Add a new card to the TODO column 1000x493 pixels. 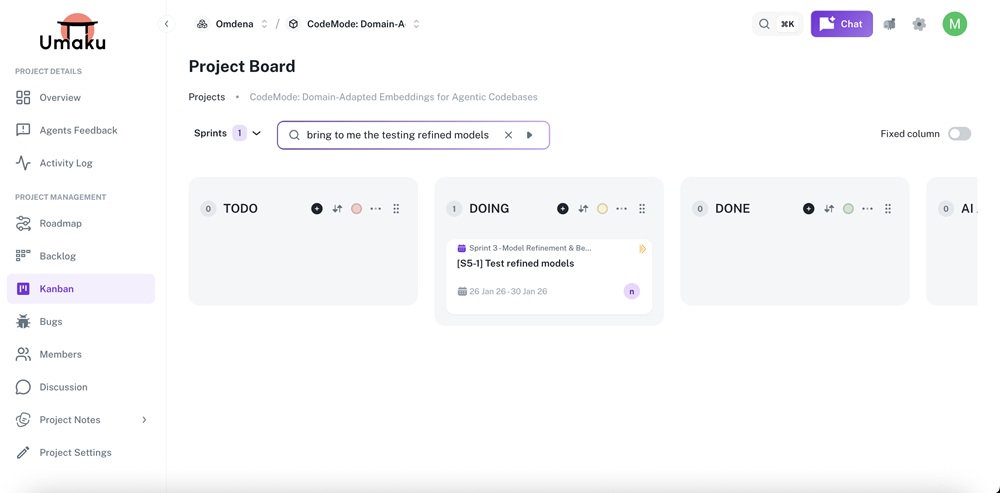317,209
